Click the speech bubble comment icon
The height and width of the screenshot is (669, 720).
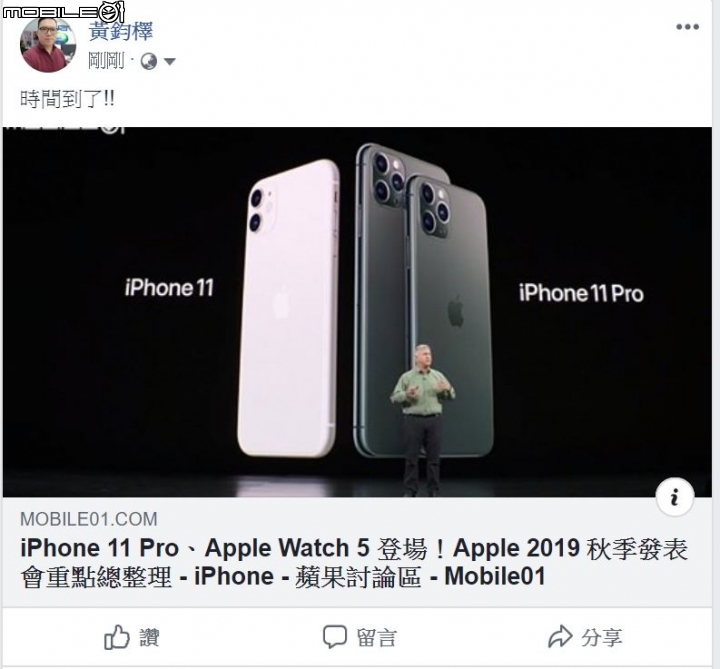tap(335, 637)
